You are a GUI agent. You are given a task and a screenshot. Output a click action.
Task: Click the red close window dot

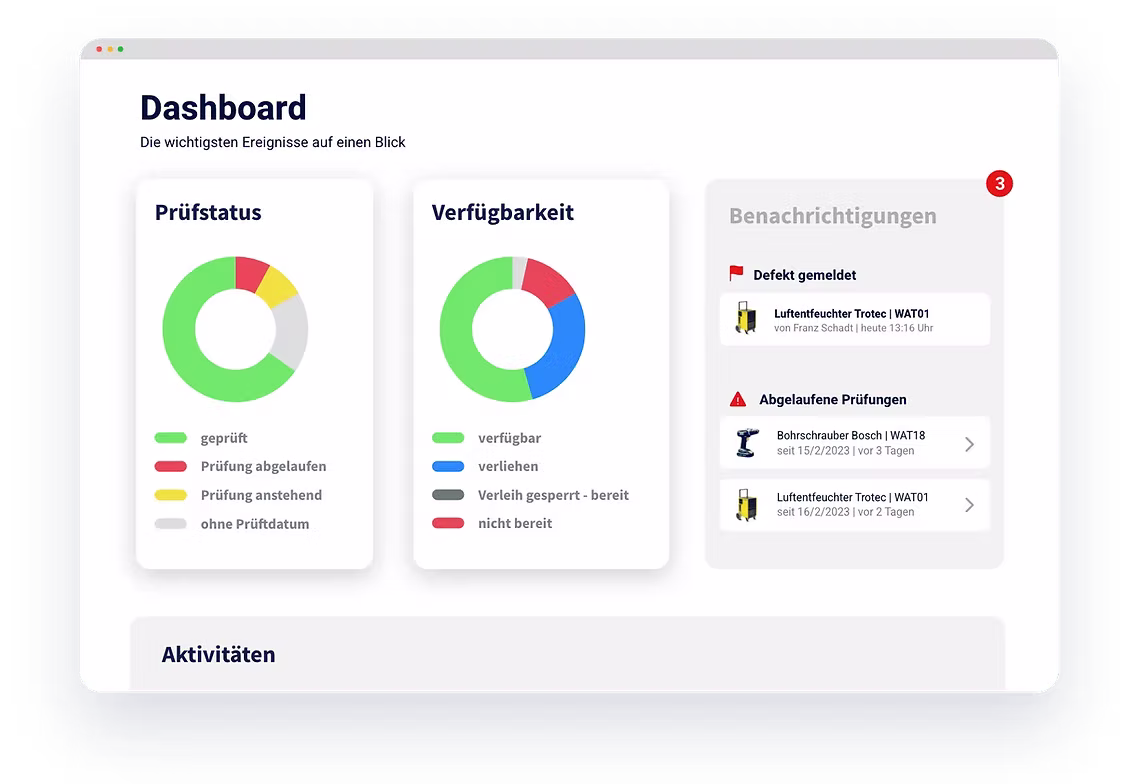point(99,49)
